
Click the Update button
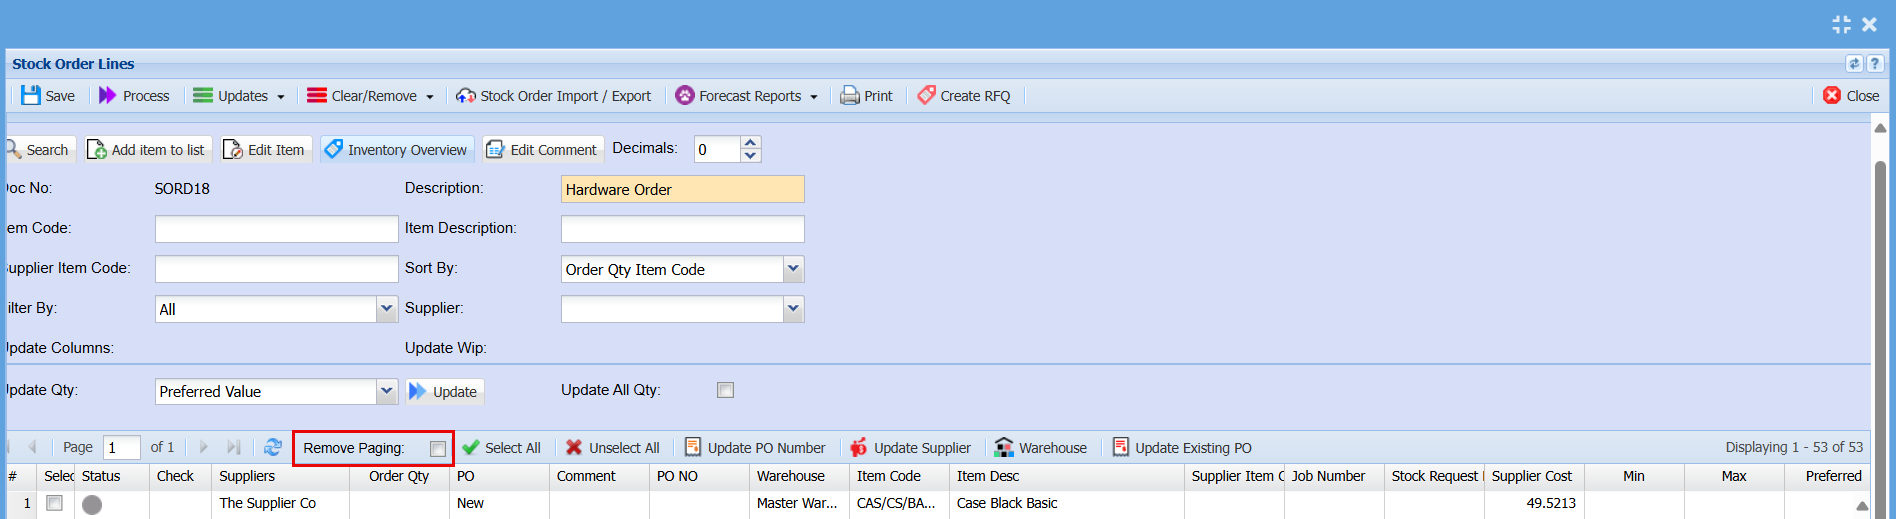click(444, 392)
